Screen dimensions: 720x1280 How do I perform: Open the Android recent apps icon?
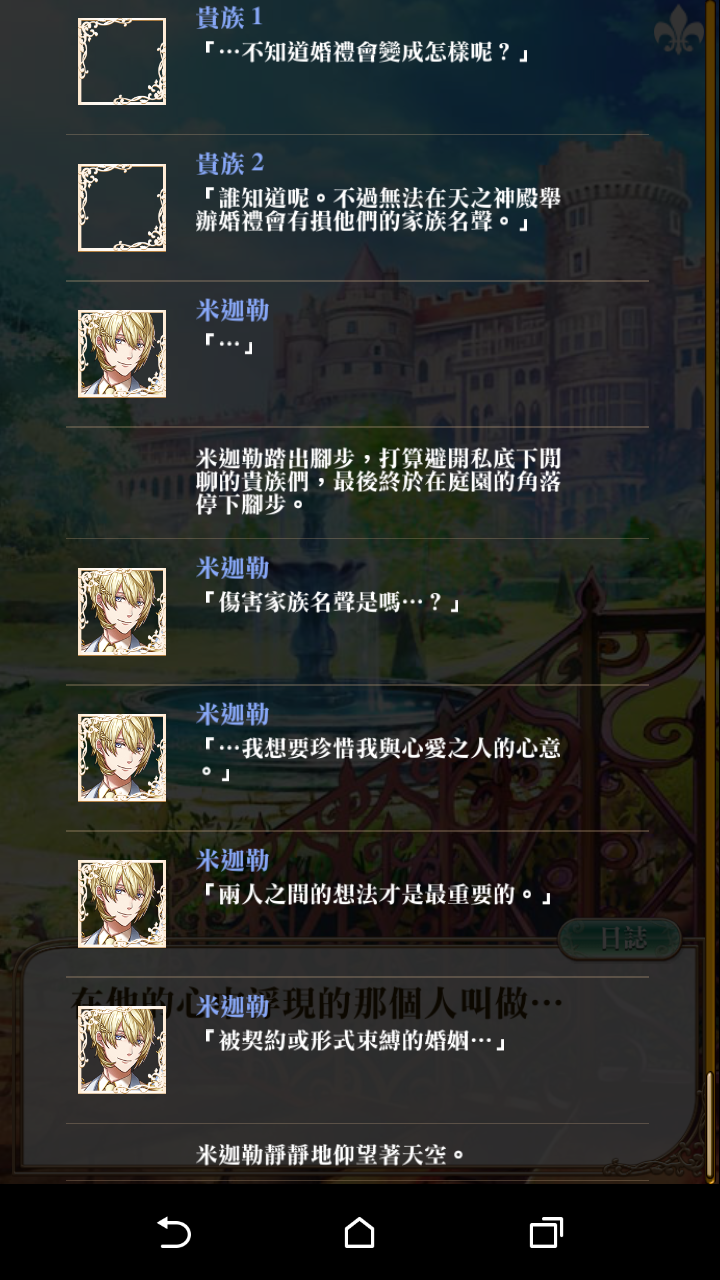tap(546, 1232)
